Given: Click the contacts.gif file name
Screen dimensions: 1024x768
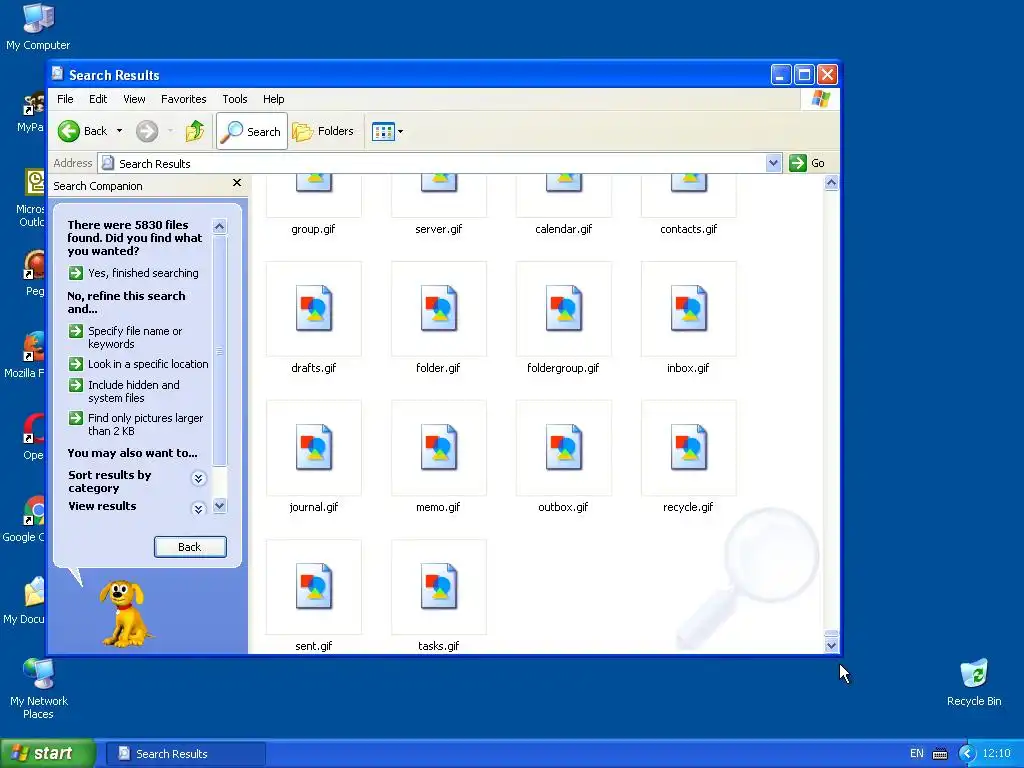Looking at the screenshot, I should click(x=689, y=229).
